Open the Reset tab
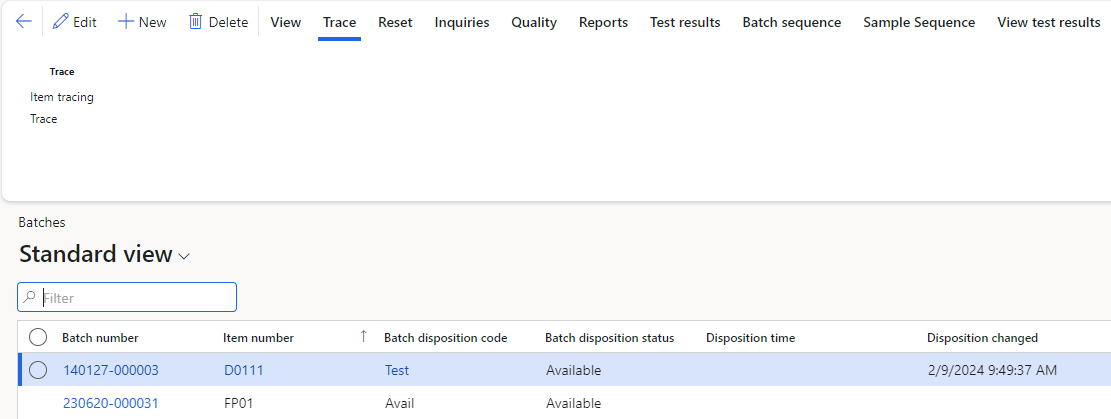The width and height of the screenshot is (1111, 419). [395, 22]
